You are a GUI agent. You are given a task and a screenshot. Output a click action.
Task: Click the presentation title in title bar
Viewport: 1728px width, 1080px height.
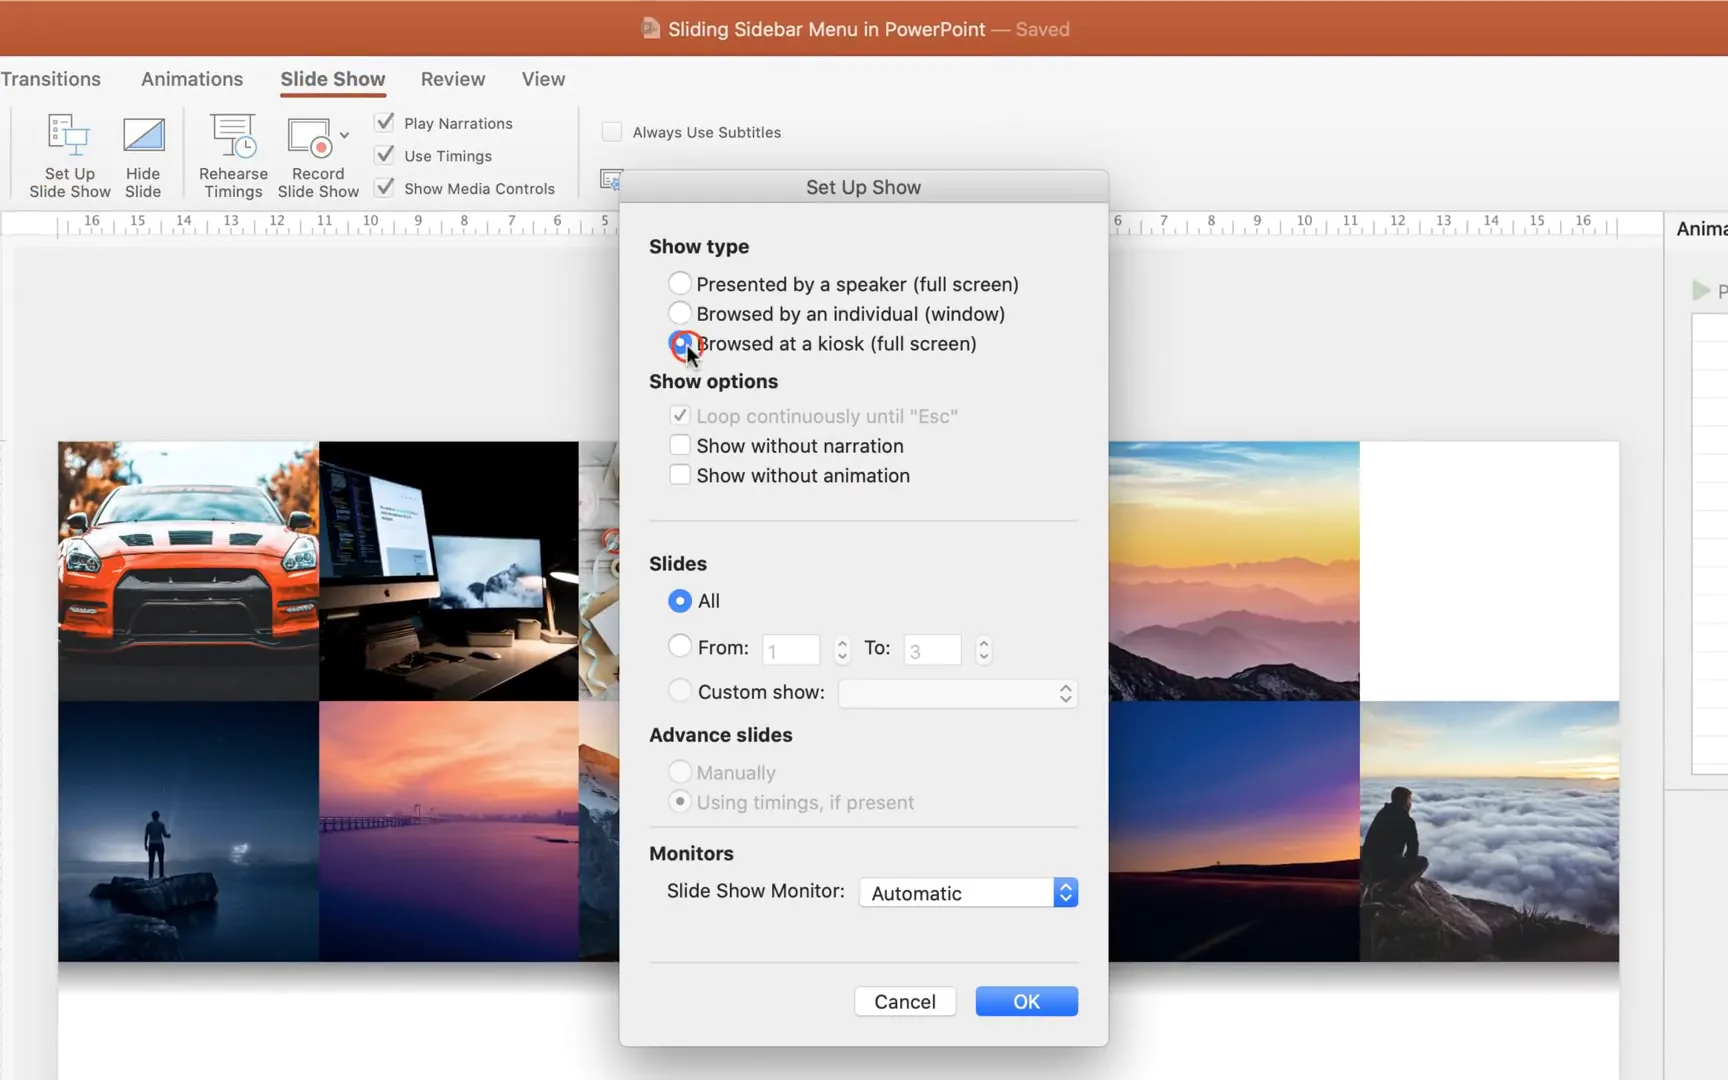pos(827,29)
